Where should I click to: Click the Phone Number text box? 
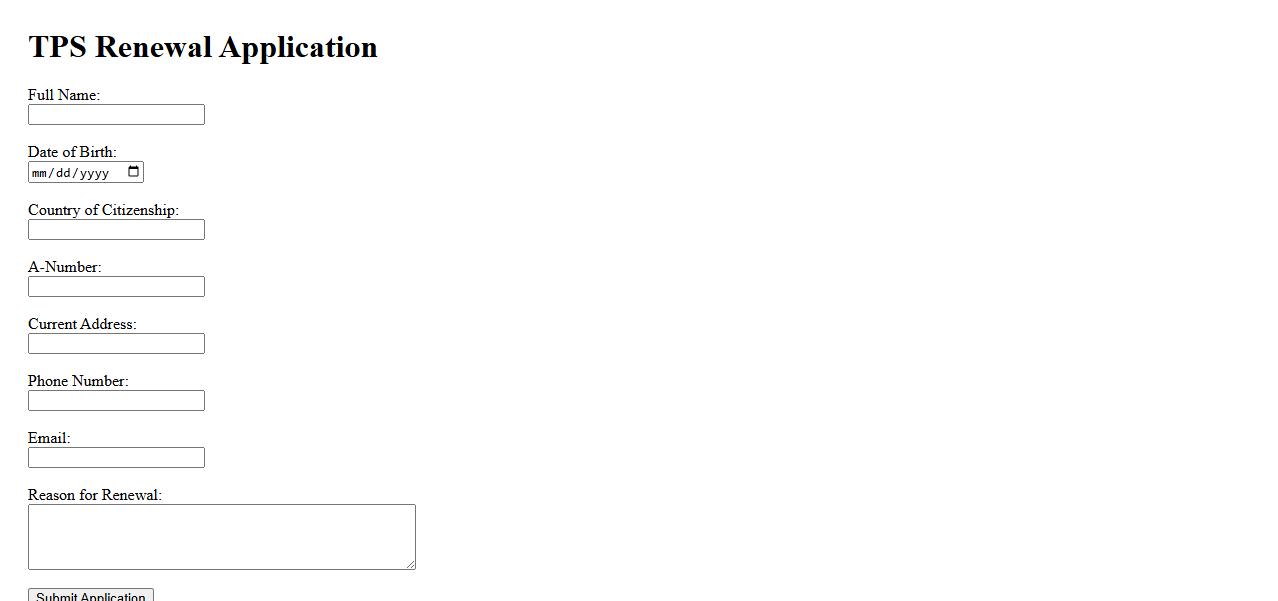pyautogui.click(x=116, y=401)
